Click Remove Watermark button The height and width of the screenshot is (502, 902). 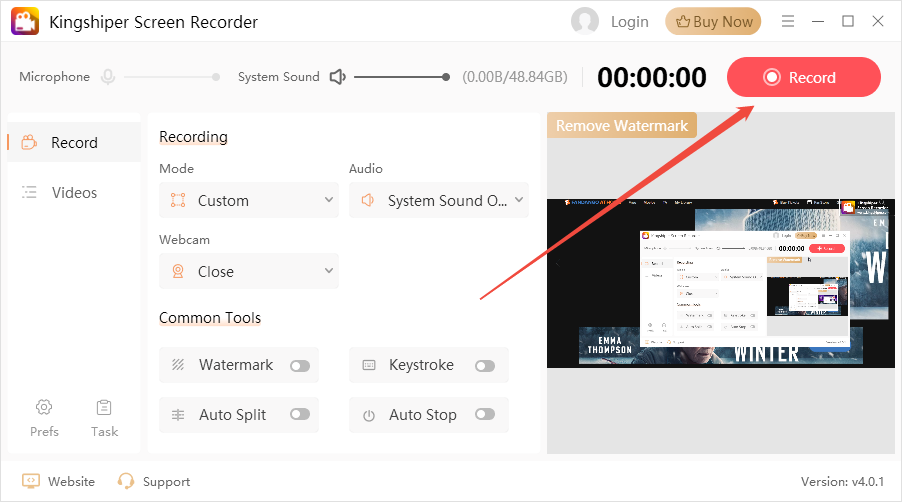pos(622,125)
